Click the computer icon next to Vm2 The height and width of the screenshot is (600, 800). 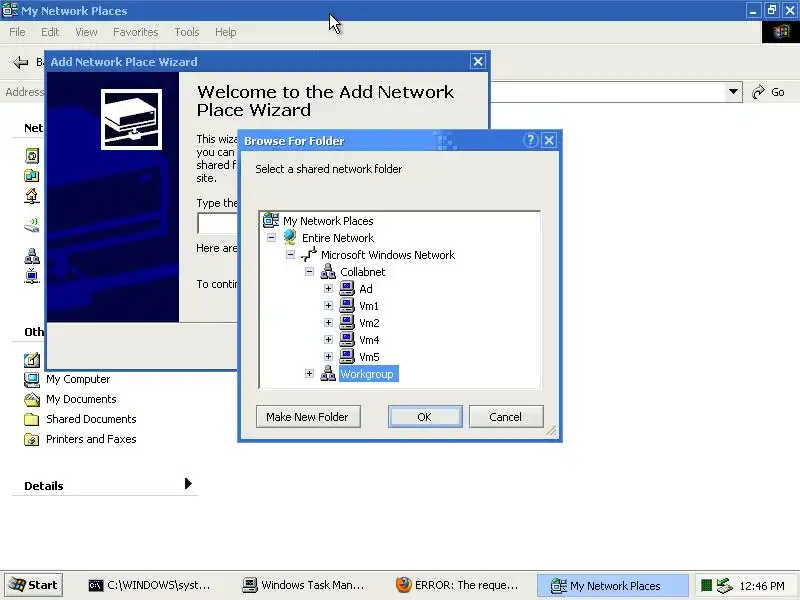[347, 322]
